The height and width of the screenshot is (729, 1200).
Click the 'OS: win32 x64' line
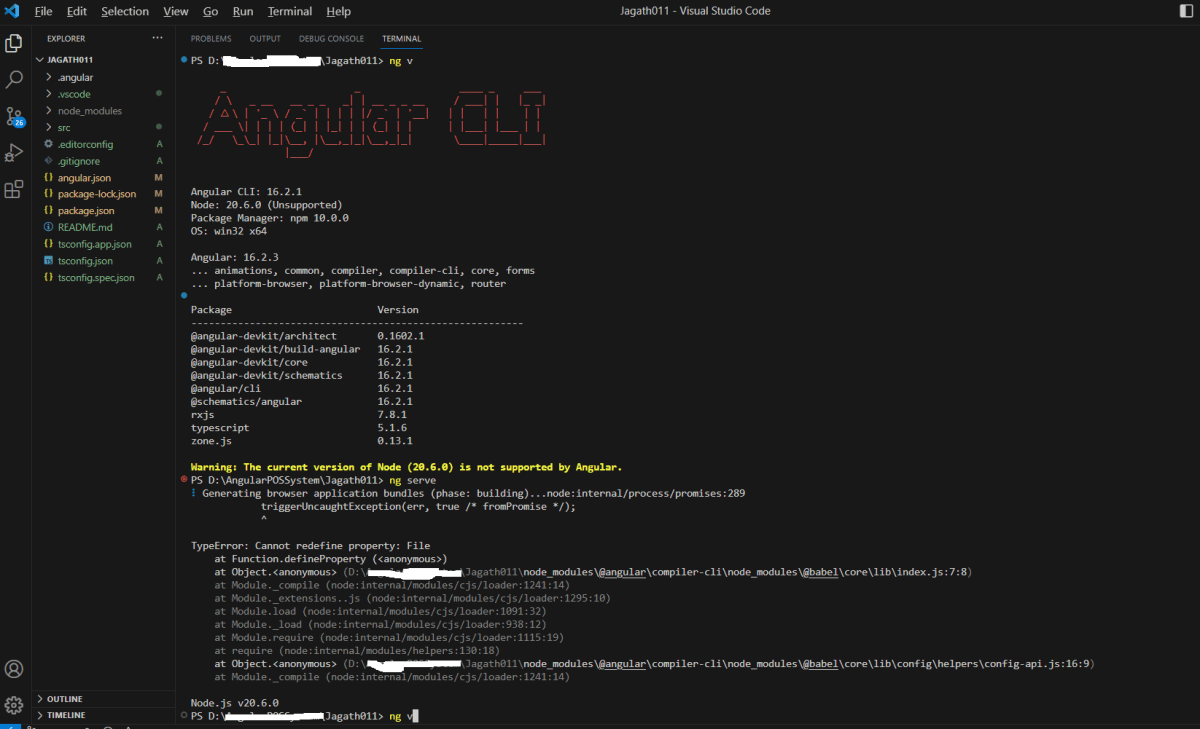(x=229, y=230)
